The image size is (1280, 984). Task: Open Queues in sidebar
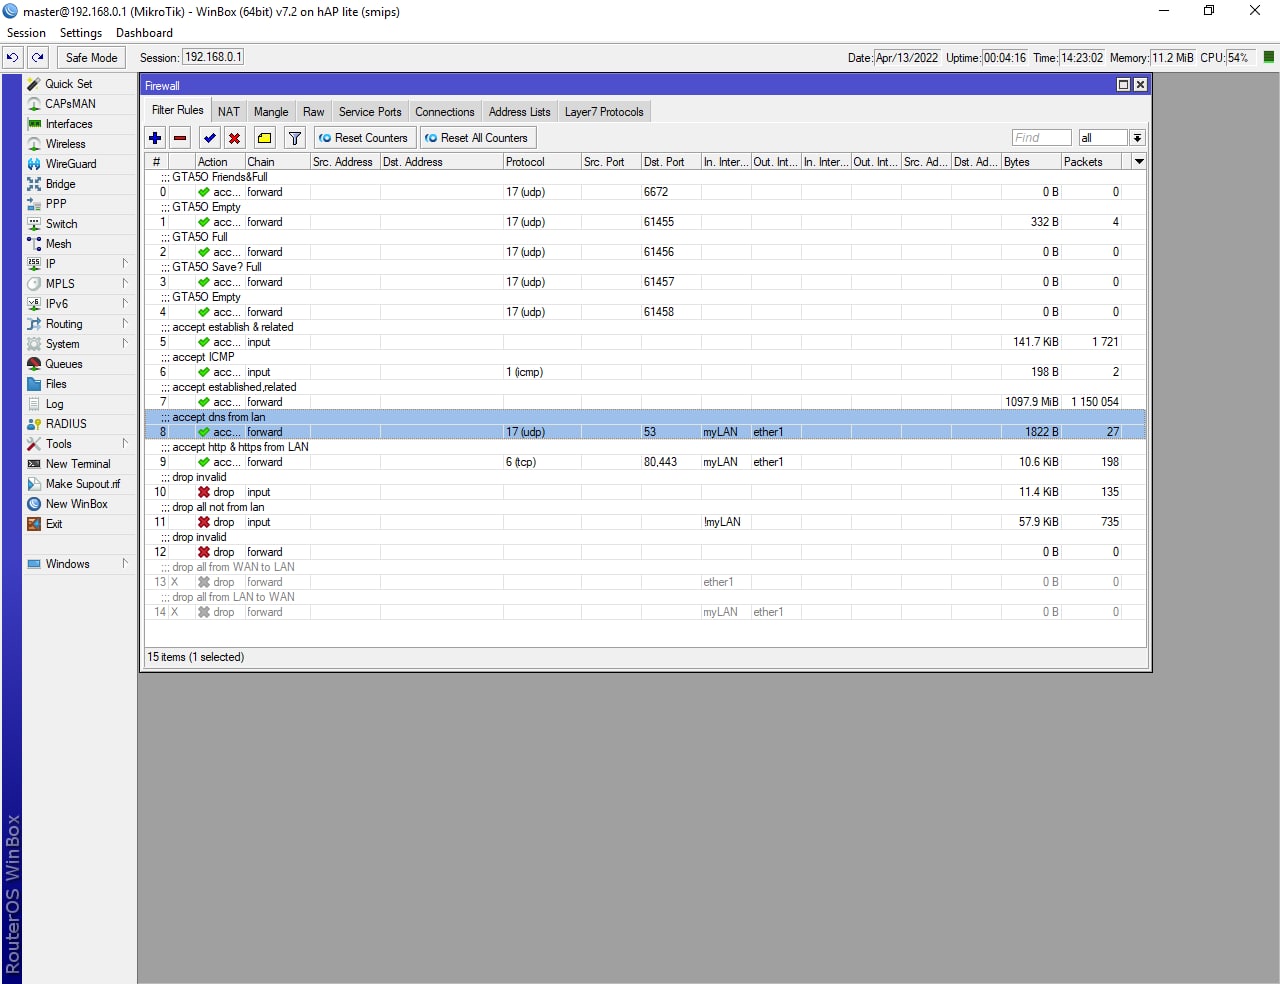80,364
